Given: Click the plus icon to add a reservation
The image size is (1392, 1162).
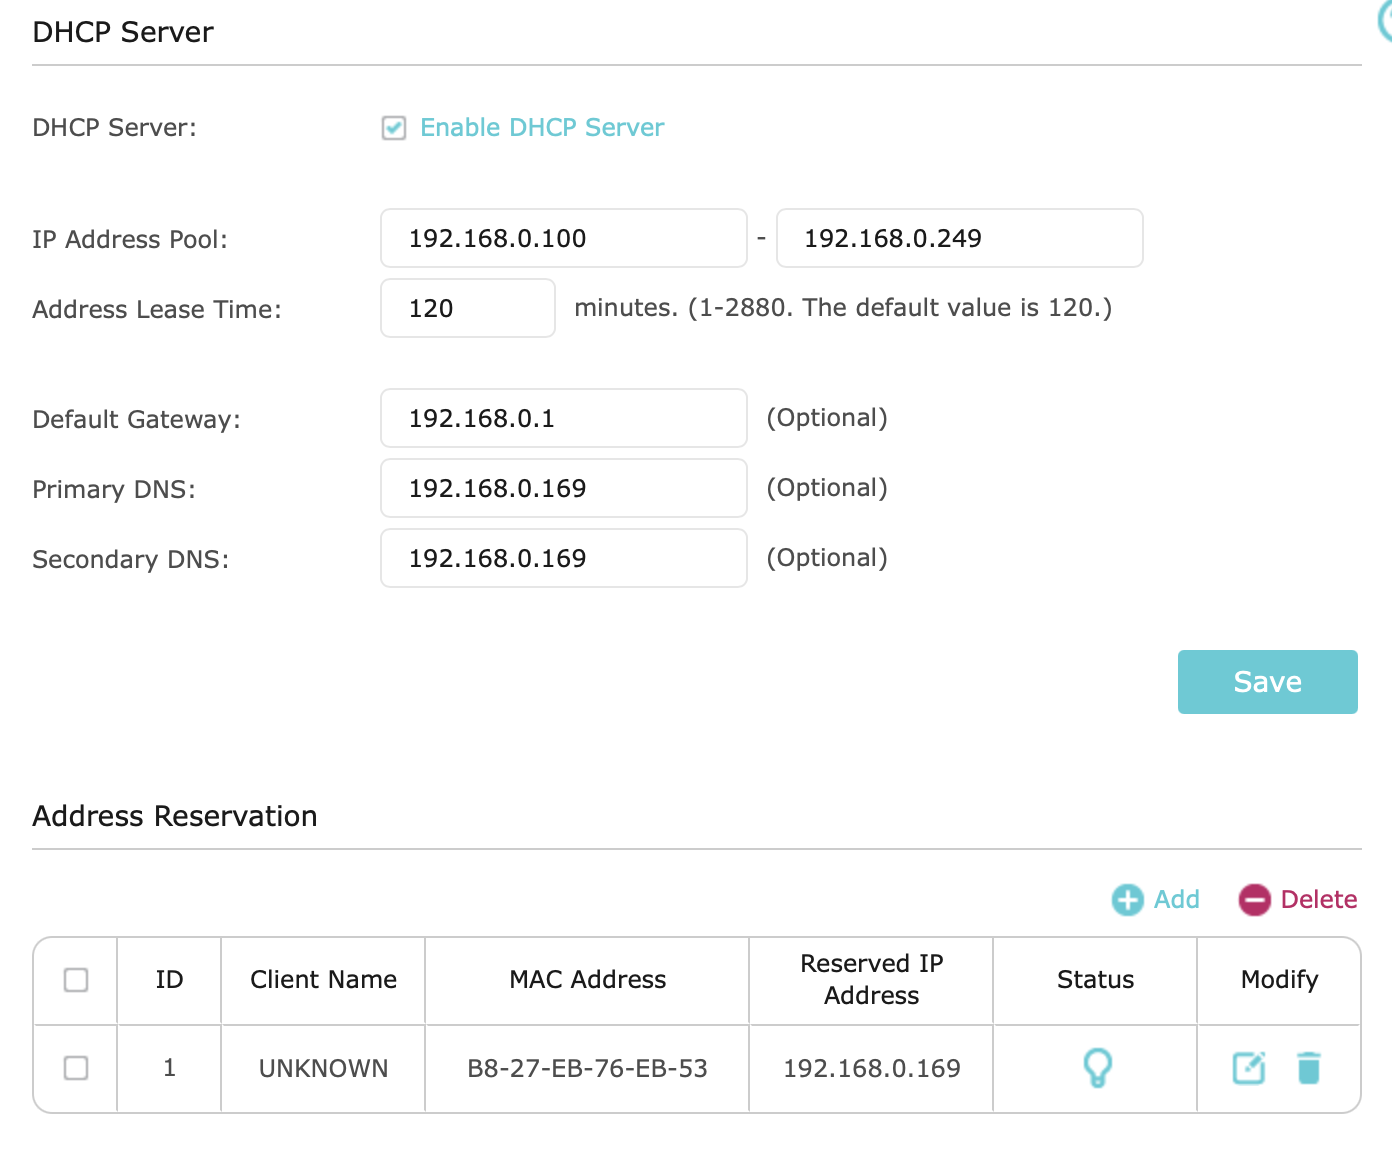Looking at the screenshot, I should tap(1128, 900).
